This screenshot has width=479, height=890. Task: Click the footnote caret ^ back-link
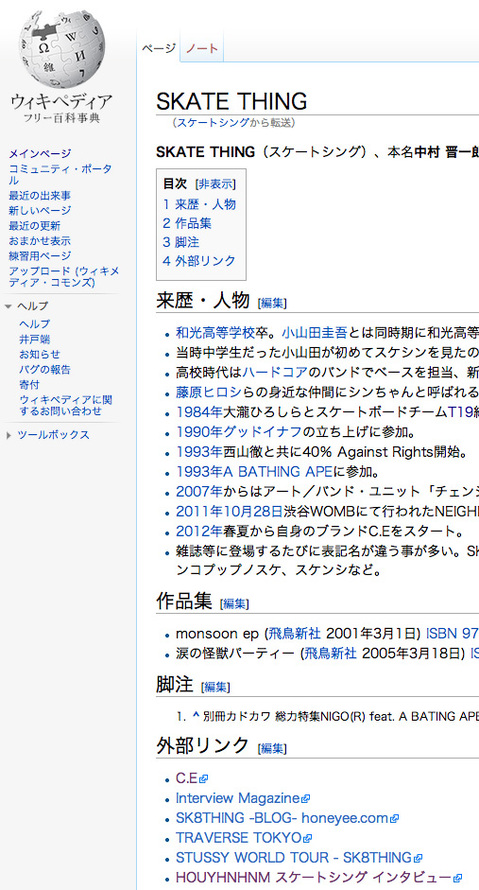click(196, 716)
